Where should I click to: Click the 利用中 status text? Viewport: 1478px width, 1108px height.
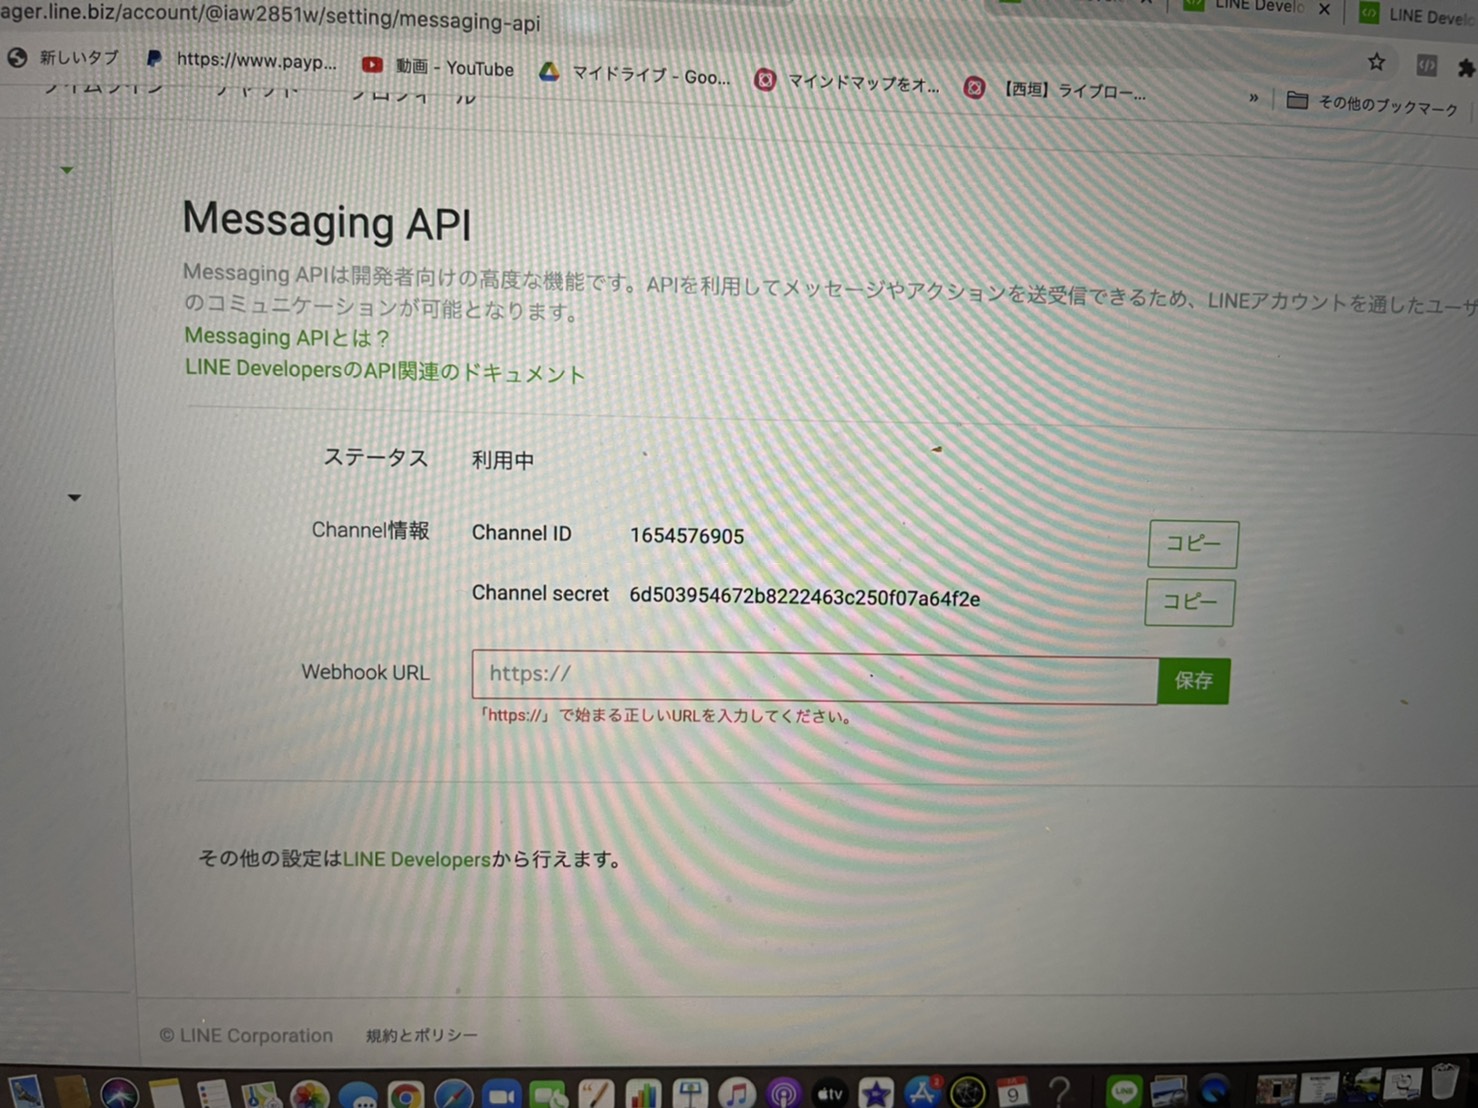pyautogui.click(x=502, y=460)
